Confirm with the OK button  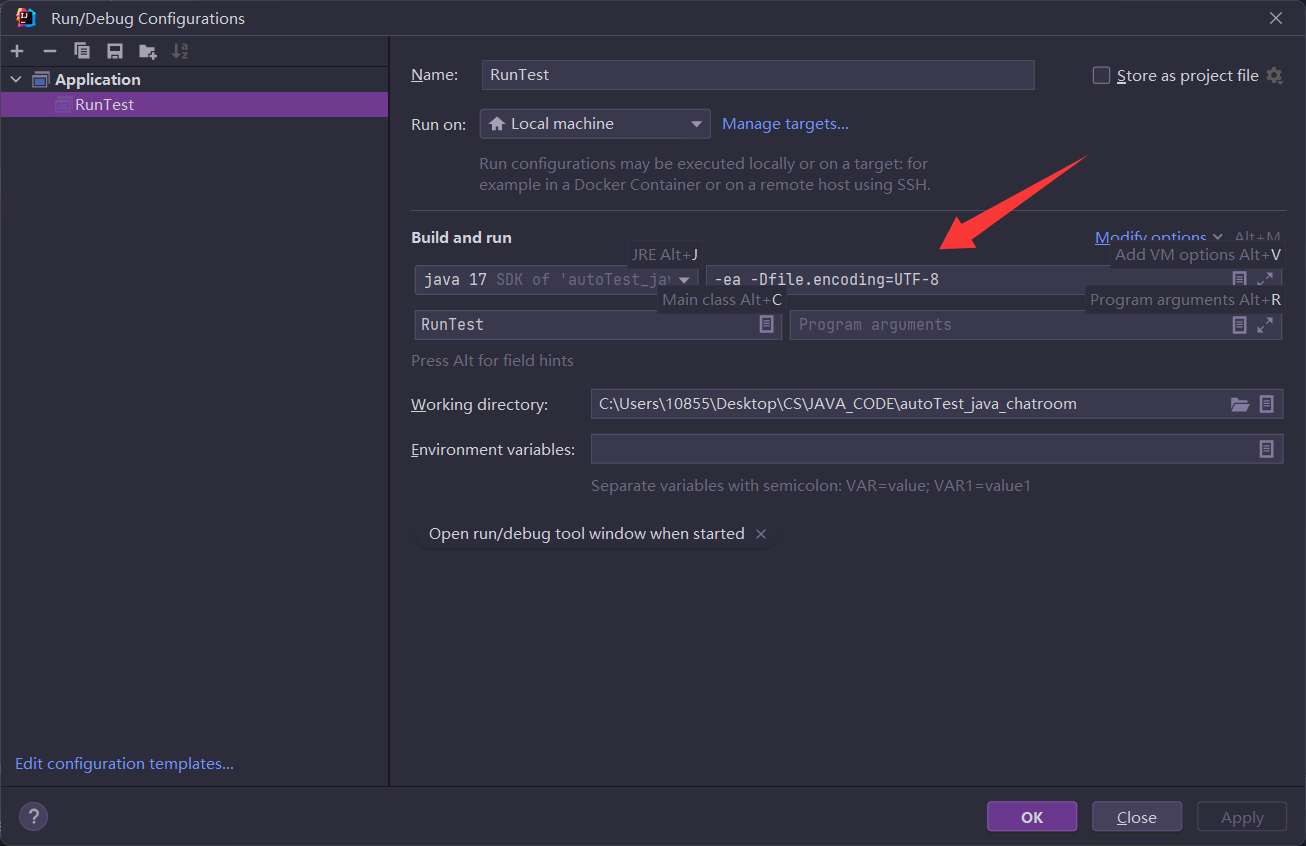tap(1032, 817)
